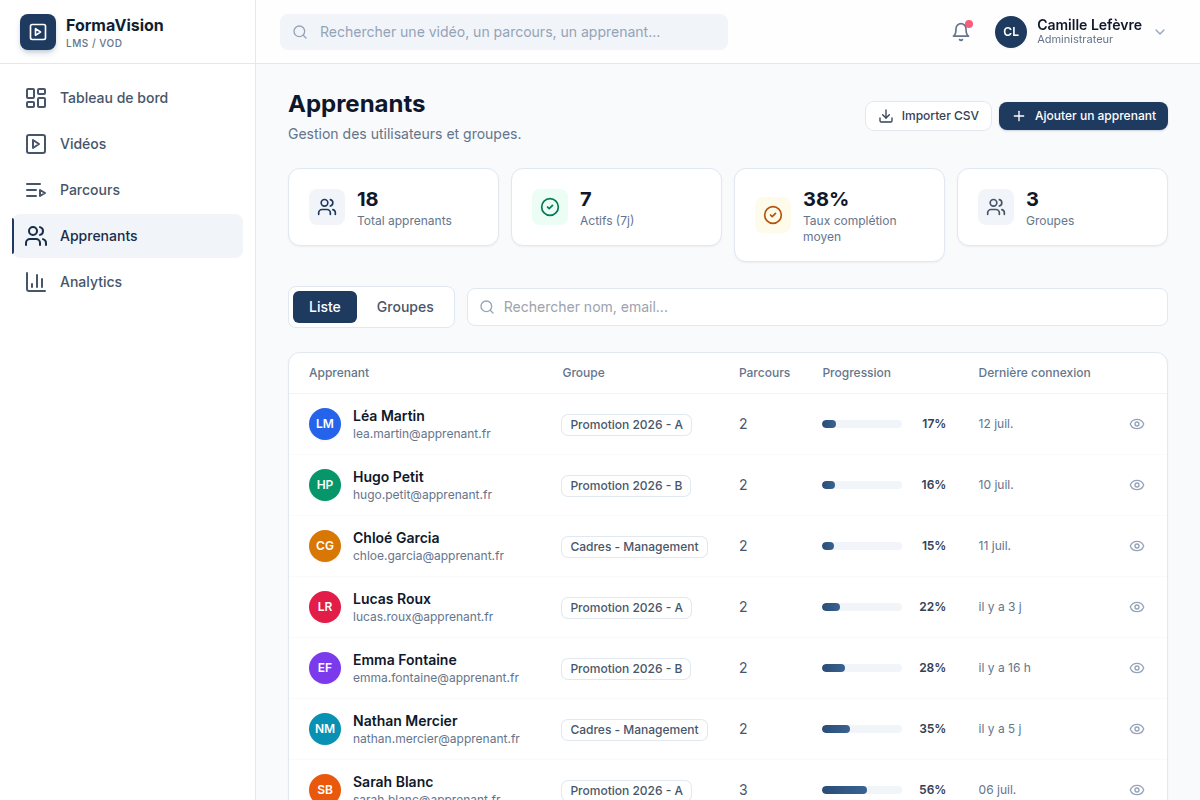Click the Apprenant column header
This screenshot has width=1200, height=800.
click(x=339, y=373)
